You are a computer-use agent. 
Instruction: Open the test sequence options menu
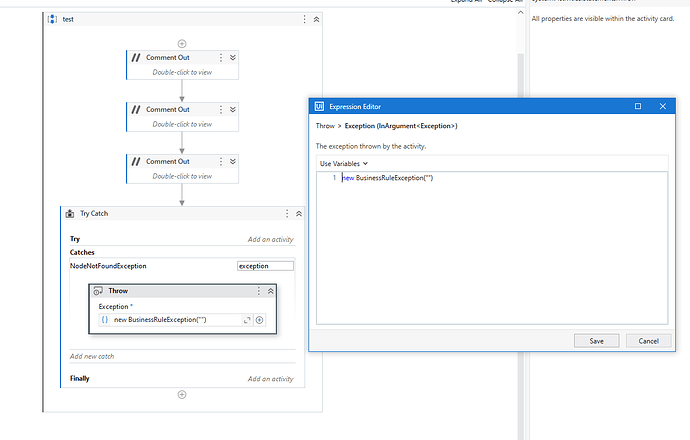click(x=304, y=19)
